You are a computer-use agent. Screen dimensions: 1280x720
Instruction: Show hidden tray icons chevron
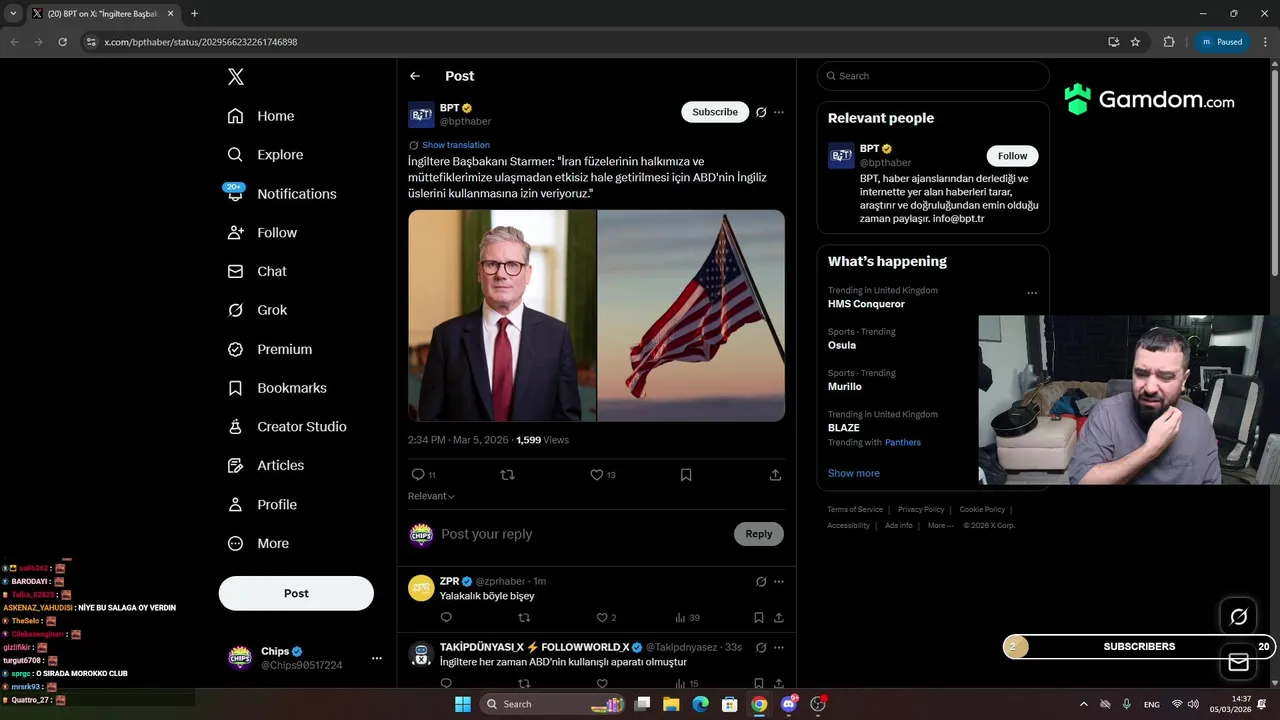click(x=1083, y=704)
